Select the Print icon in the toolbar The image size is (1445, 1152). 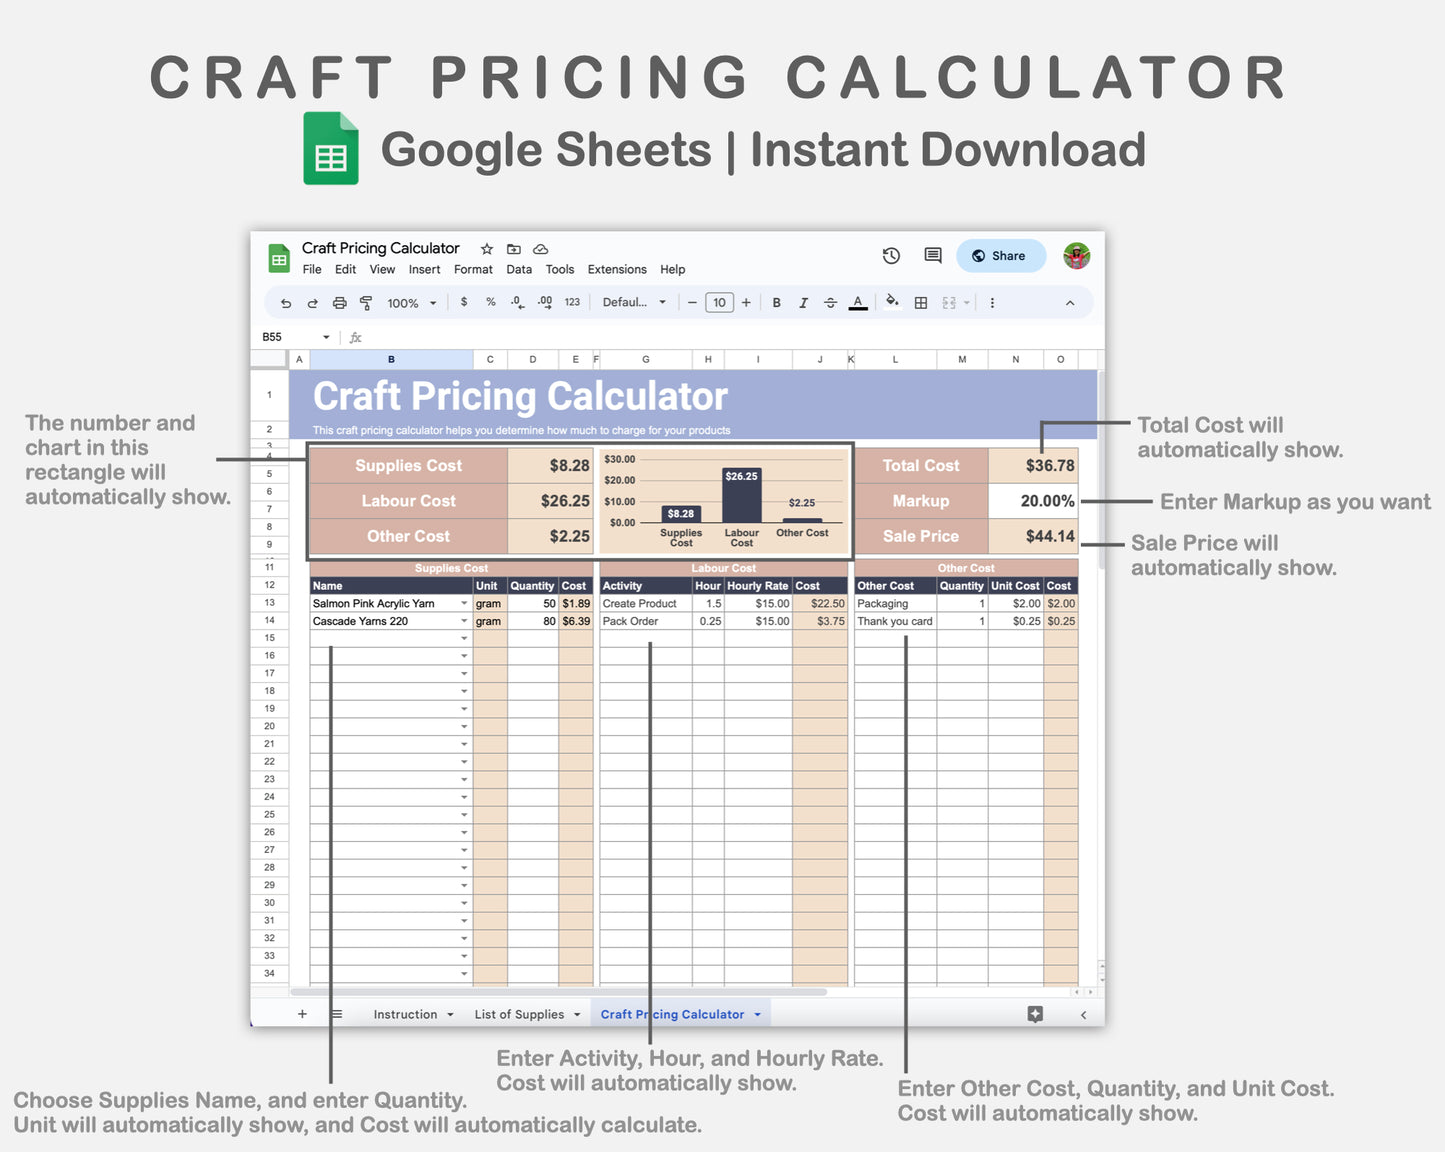pyautogui.click(x=340, y=302)
